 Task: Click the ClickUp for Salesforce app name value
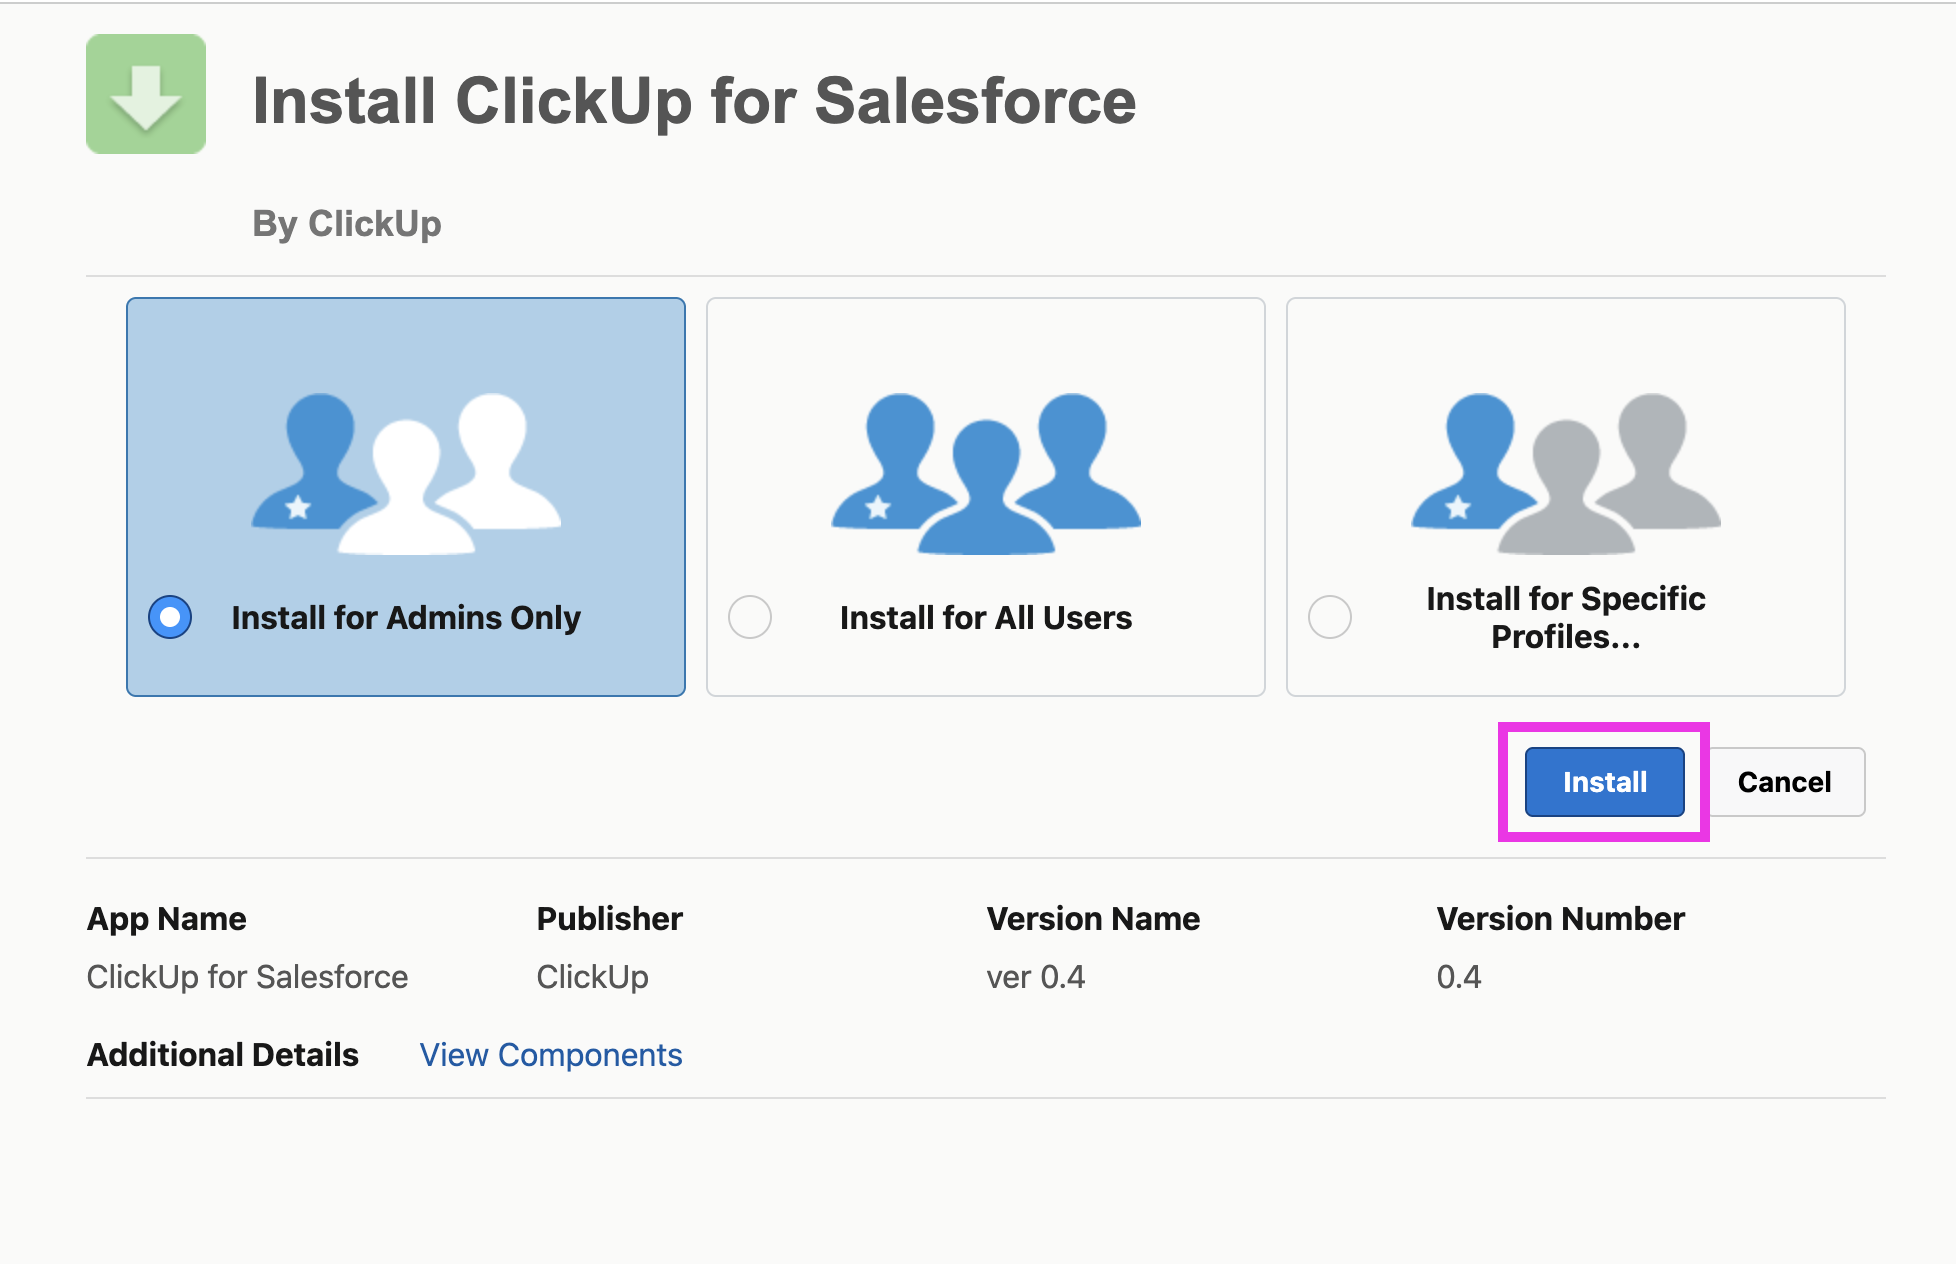coord(248,977)
